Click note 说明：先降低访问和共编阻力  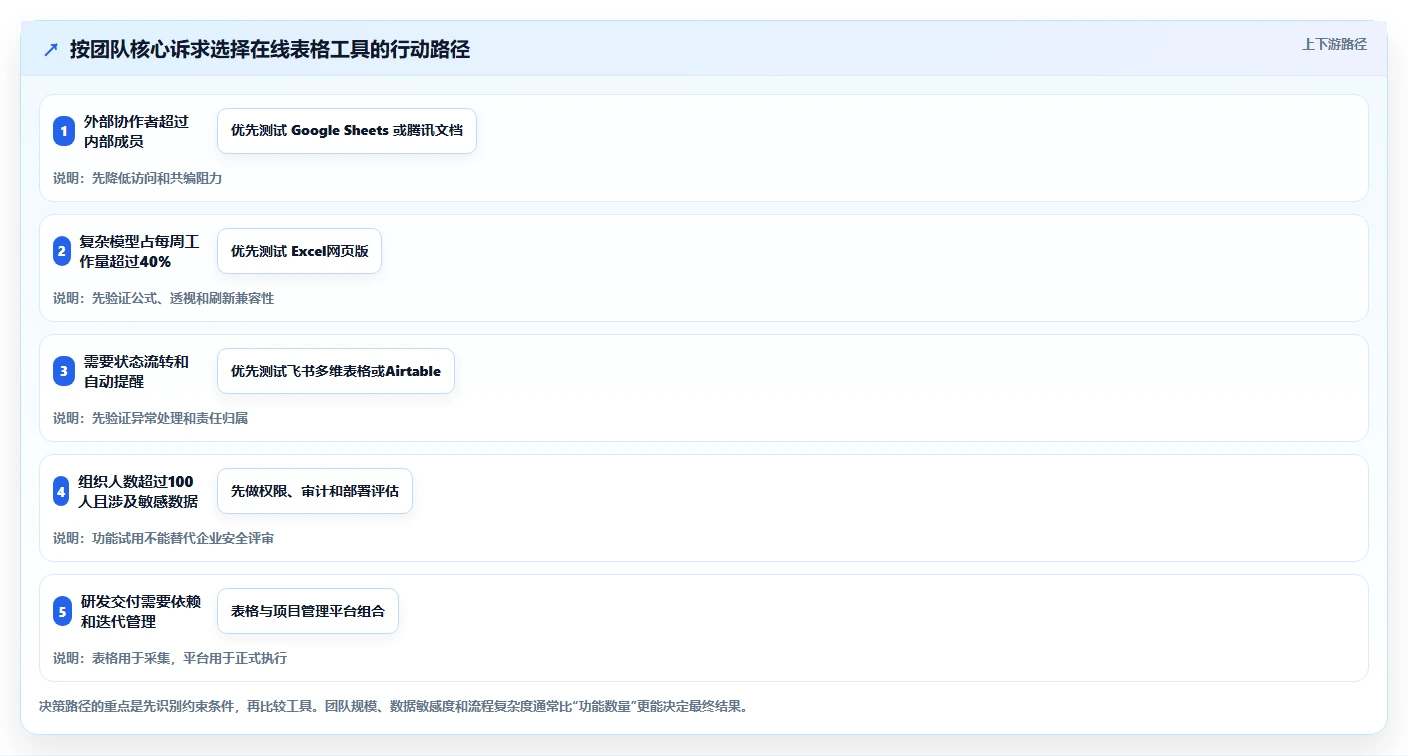[137, 178]
